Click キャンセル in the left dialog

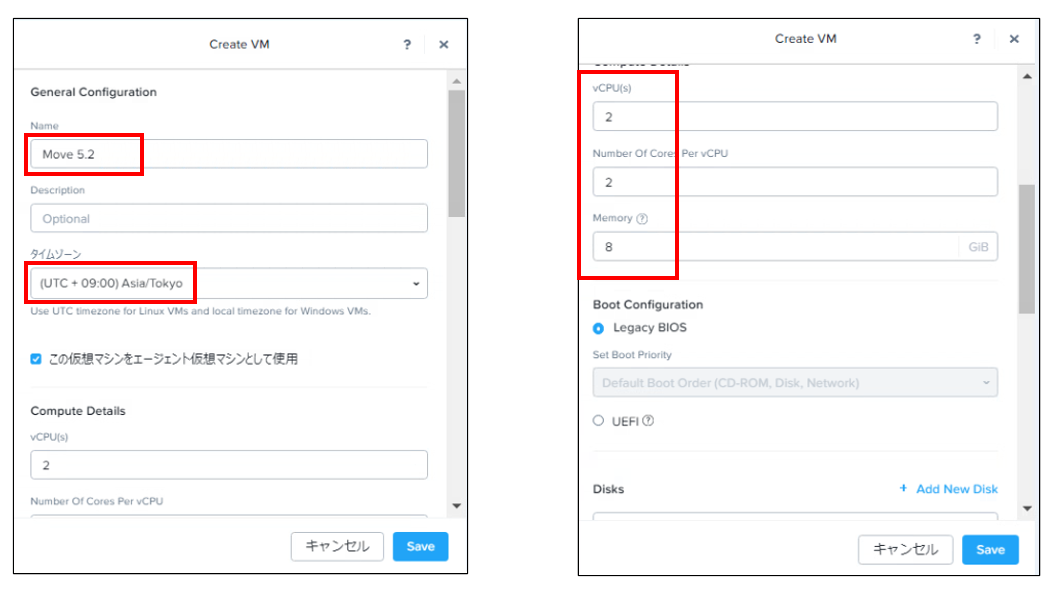coord(337,546)
